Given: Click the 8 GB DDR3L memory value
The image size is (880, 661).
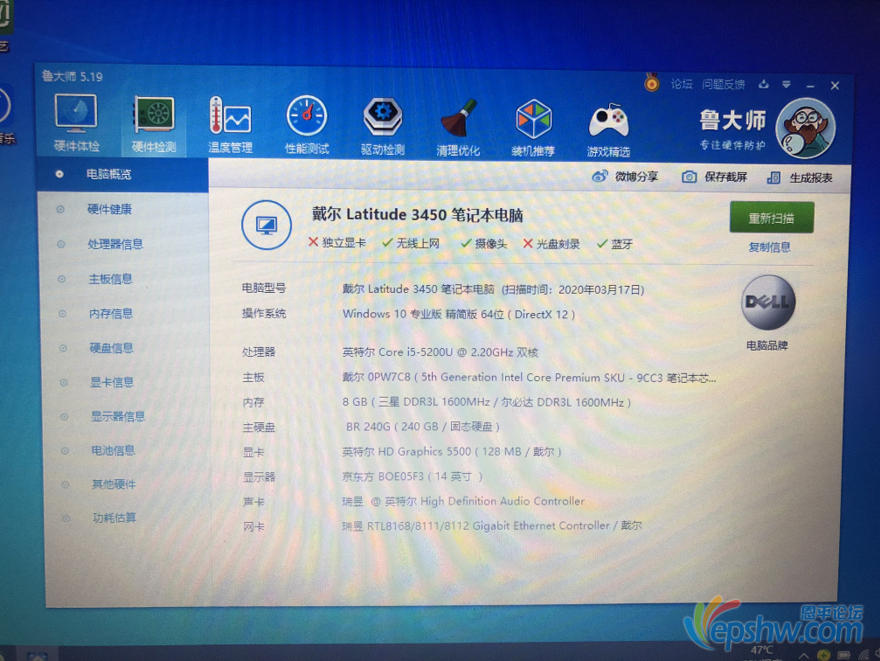Looking at the screenshot, I should [x=487, y=402].
